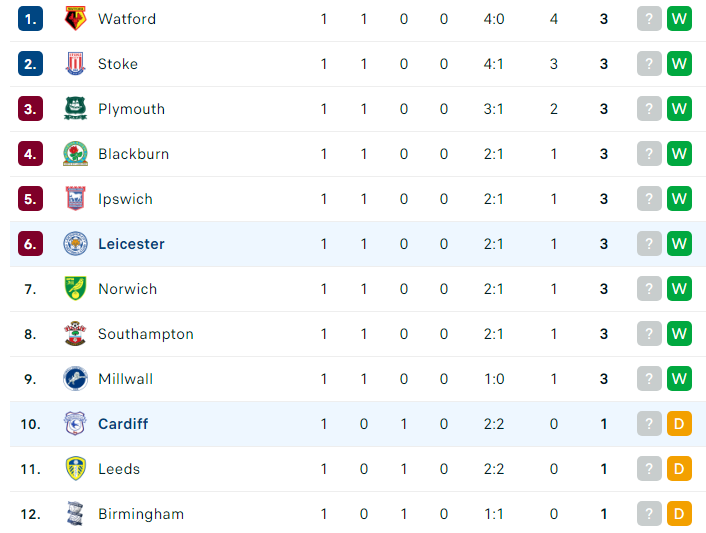Click the Watford club crest

[75, 18]
